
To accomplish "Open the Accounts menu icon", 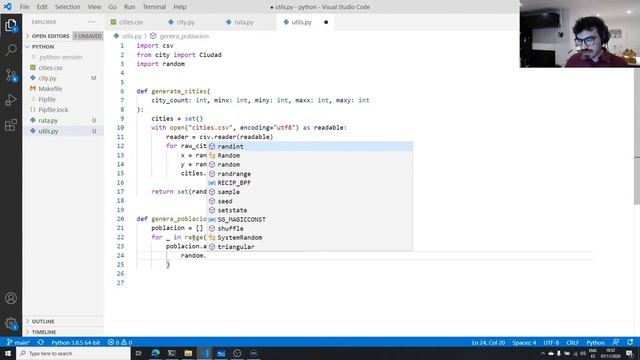I will (x=11, y=298).
